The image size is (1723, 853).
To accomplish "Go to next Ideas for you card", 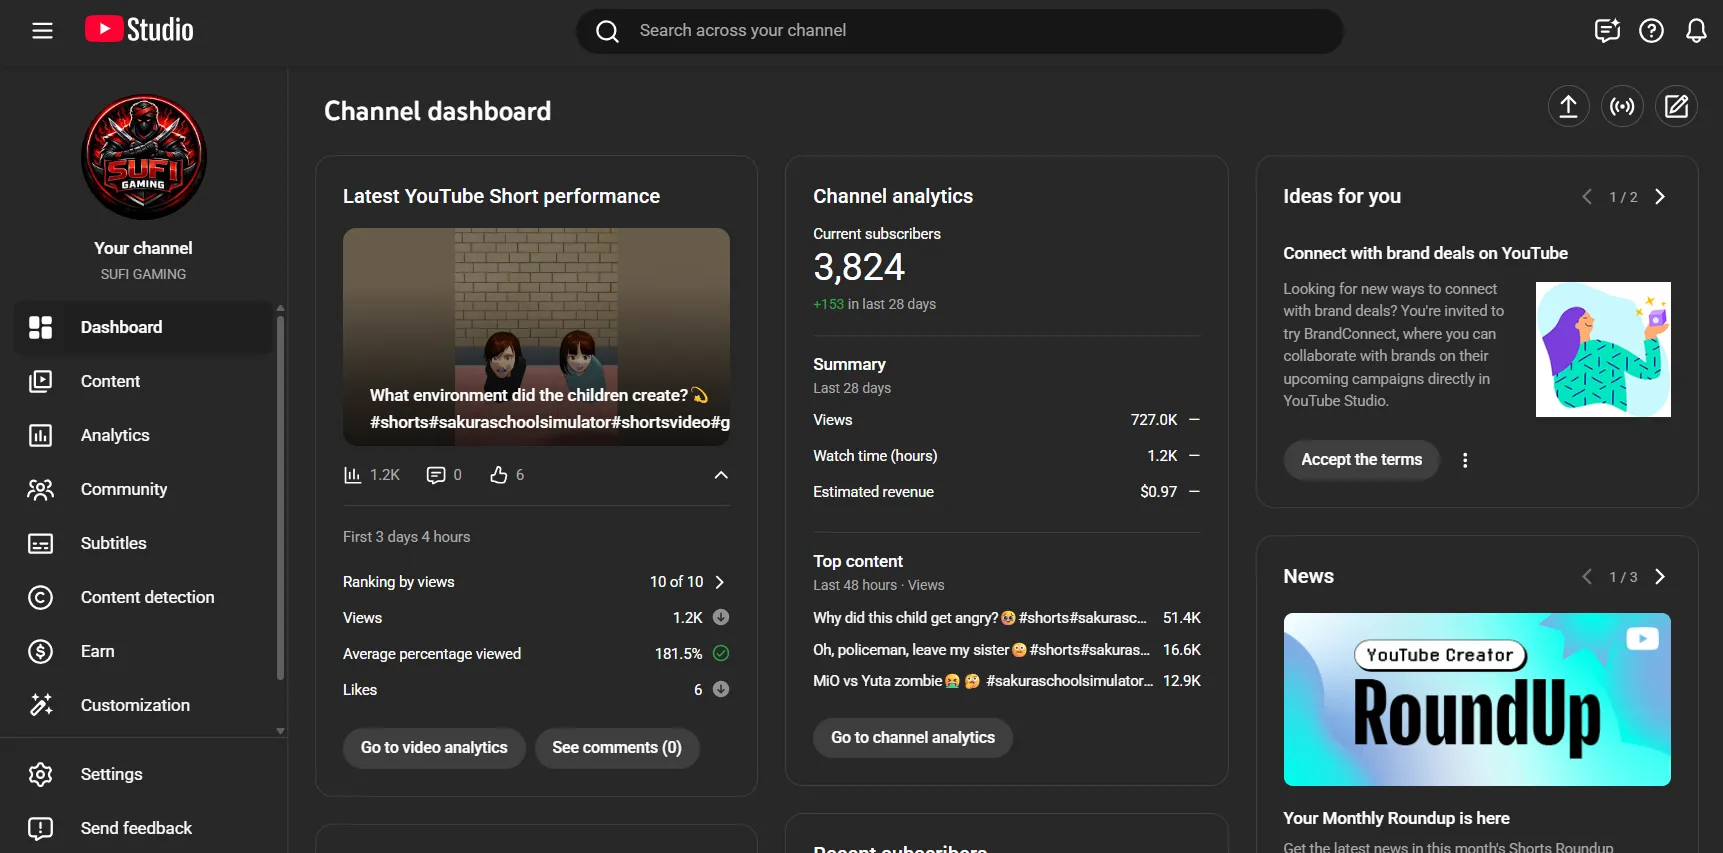I will pyautogui.click(x=1660, y=197).
